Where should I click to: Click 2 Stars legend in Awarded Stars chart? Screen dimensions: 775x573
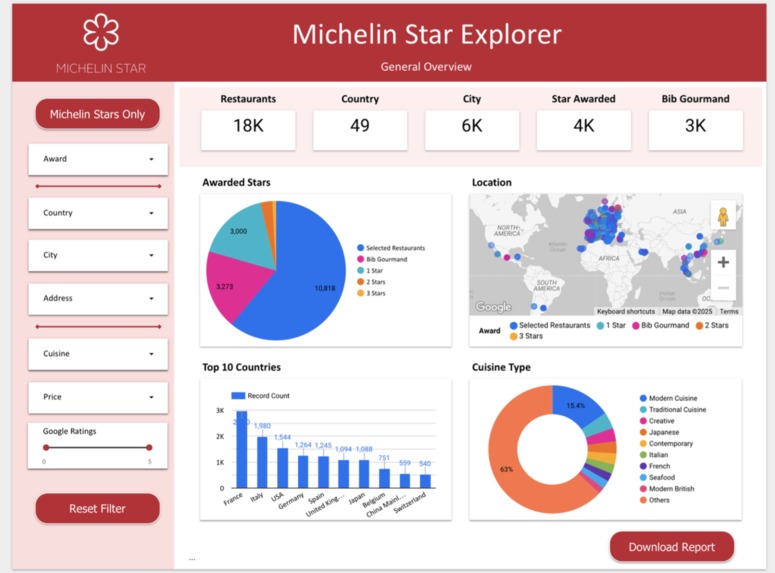tap(371, 282)
